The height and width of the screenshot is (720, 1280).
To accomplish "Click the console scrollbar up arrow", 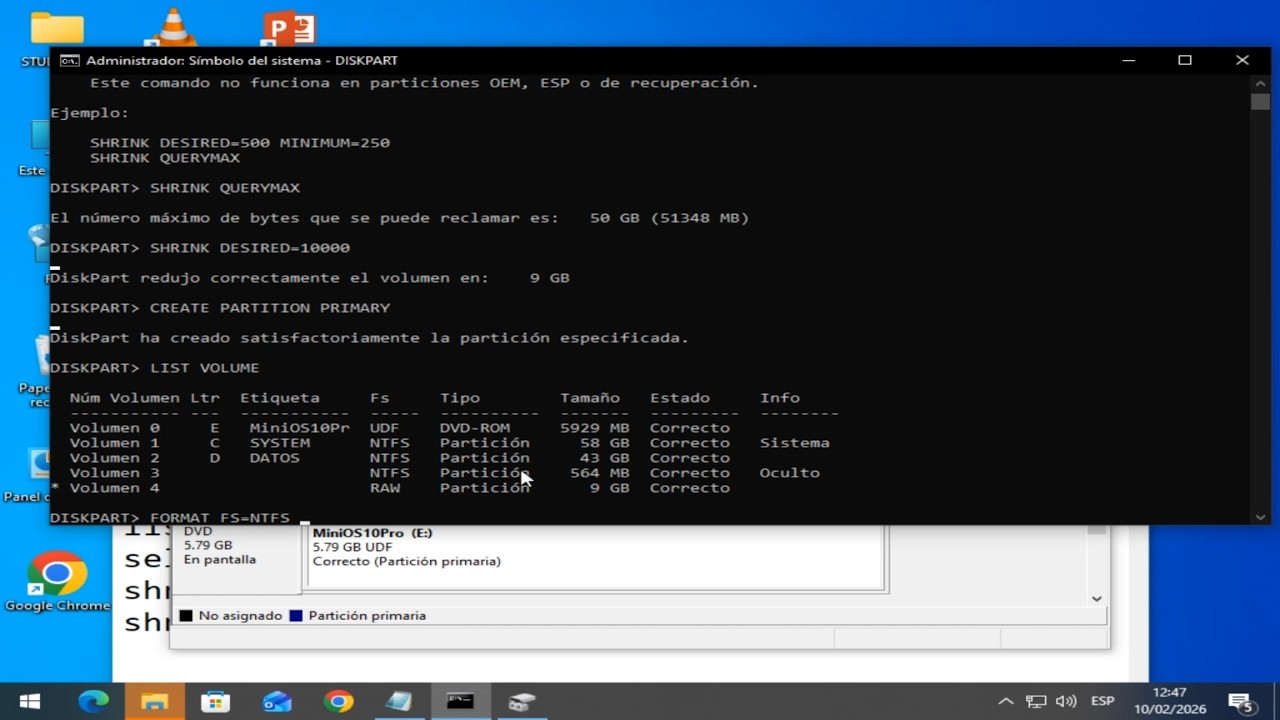I will point(1260,83).
